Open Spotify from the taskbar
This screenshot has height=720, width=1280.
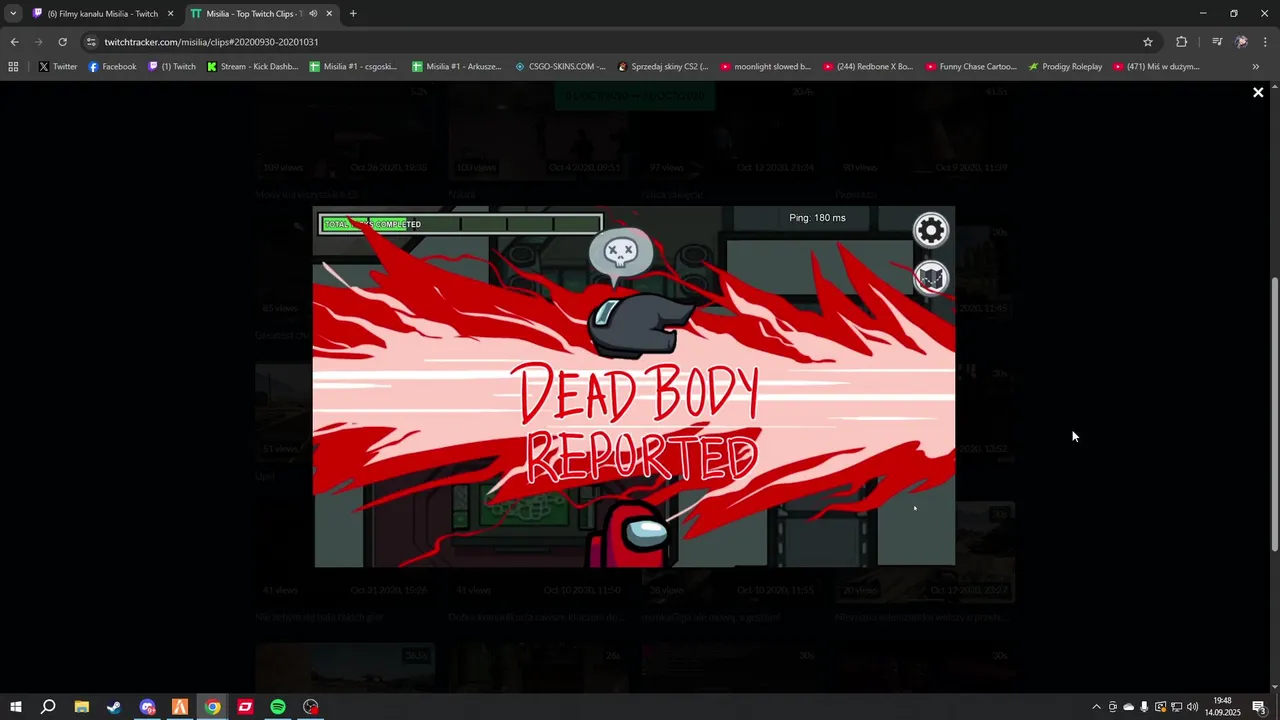[x=278, y=707]
